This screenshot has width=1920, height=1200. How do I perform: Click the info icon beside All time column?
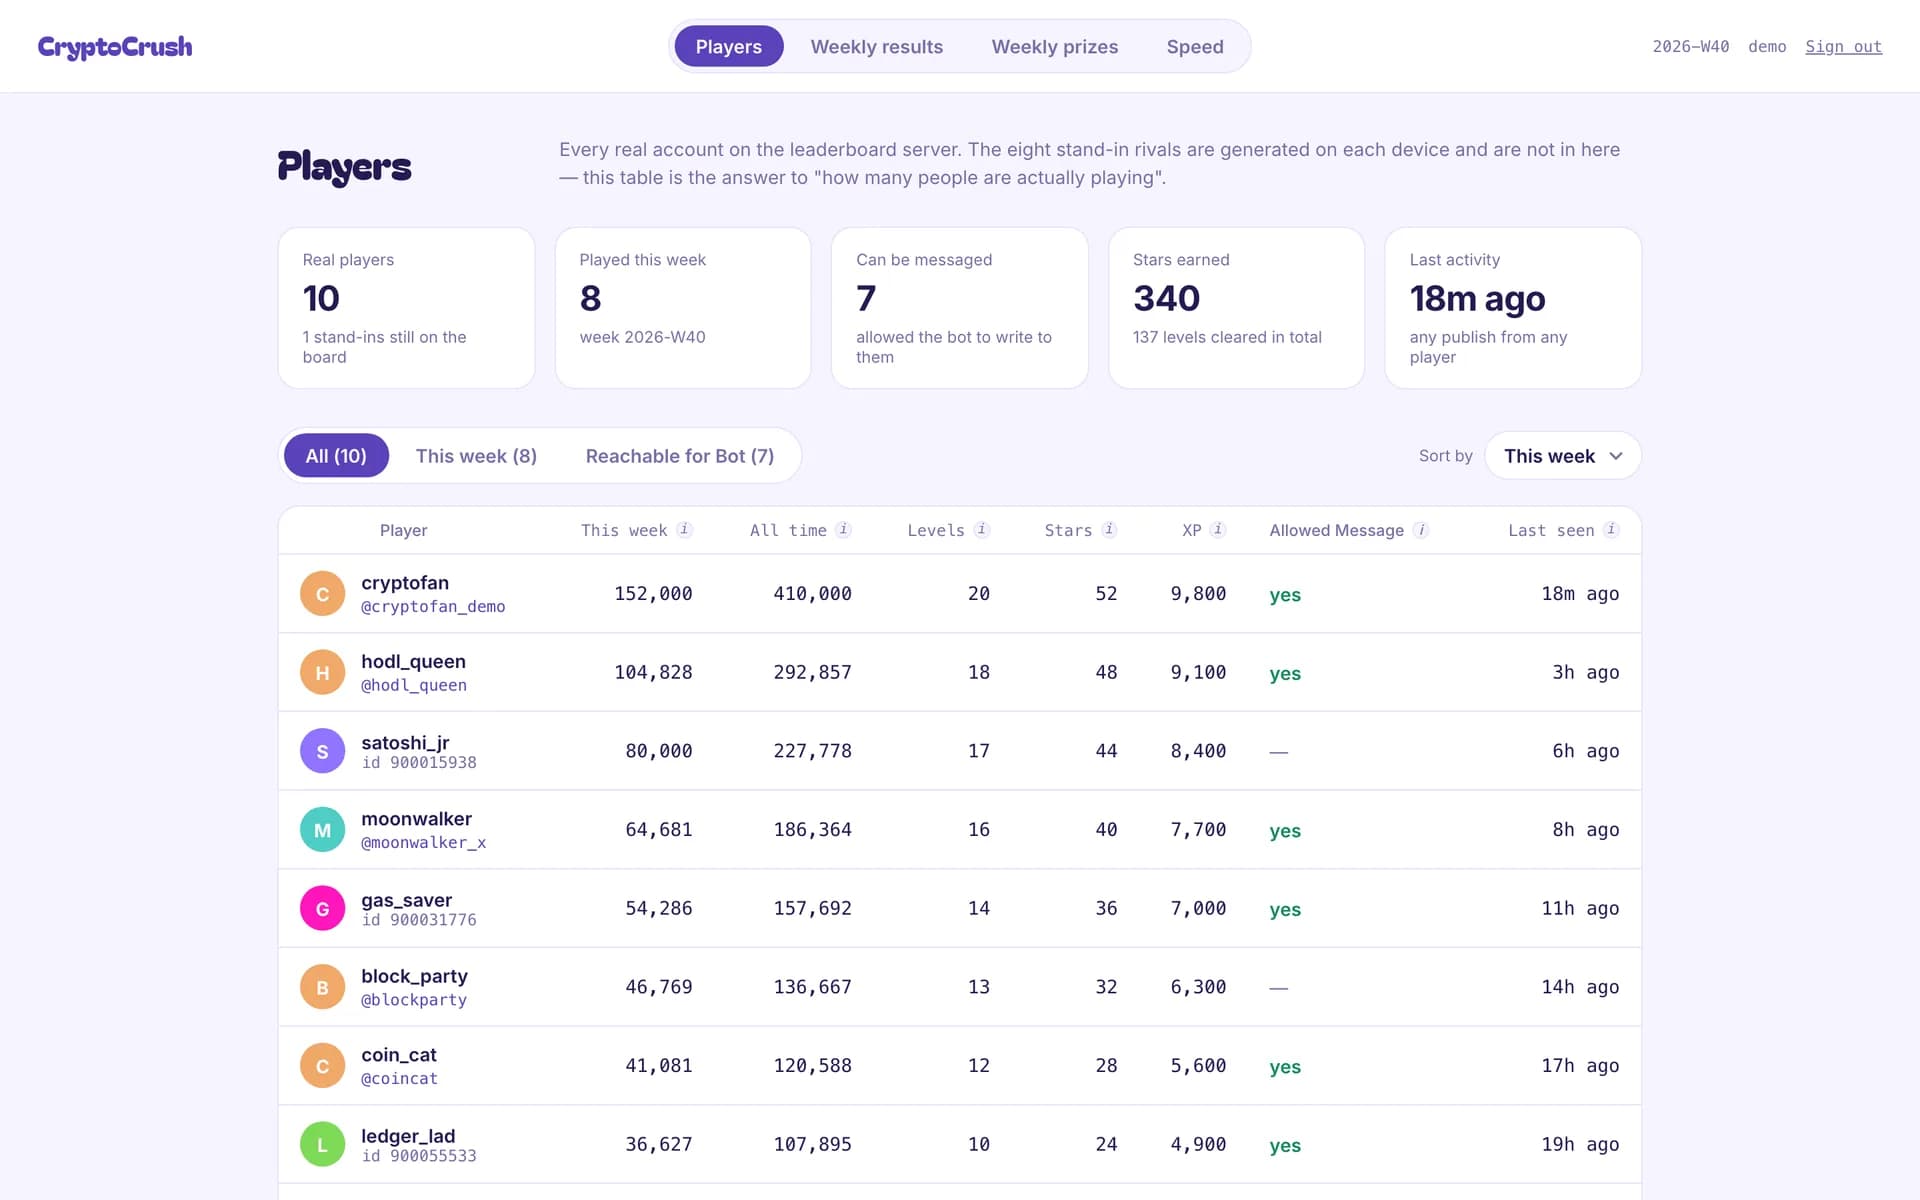844,530
